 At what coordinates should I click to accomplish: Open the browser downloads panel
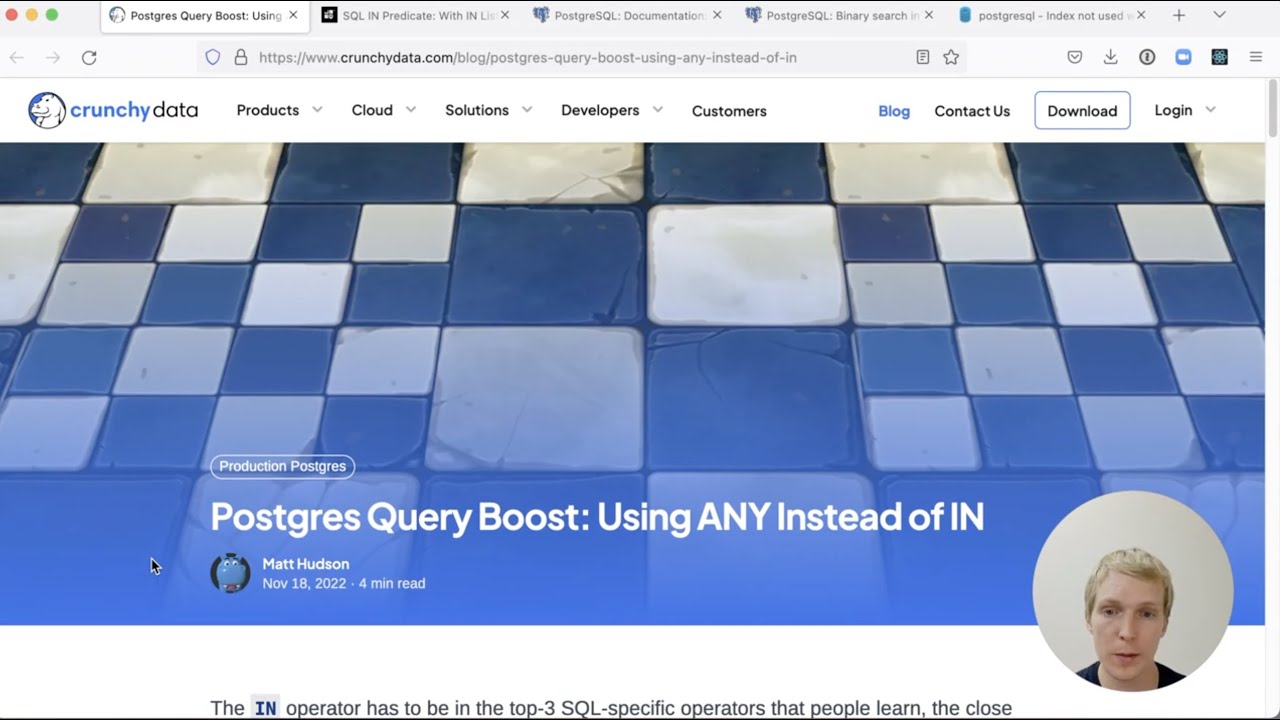coord(1111,57)
